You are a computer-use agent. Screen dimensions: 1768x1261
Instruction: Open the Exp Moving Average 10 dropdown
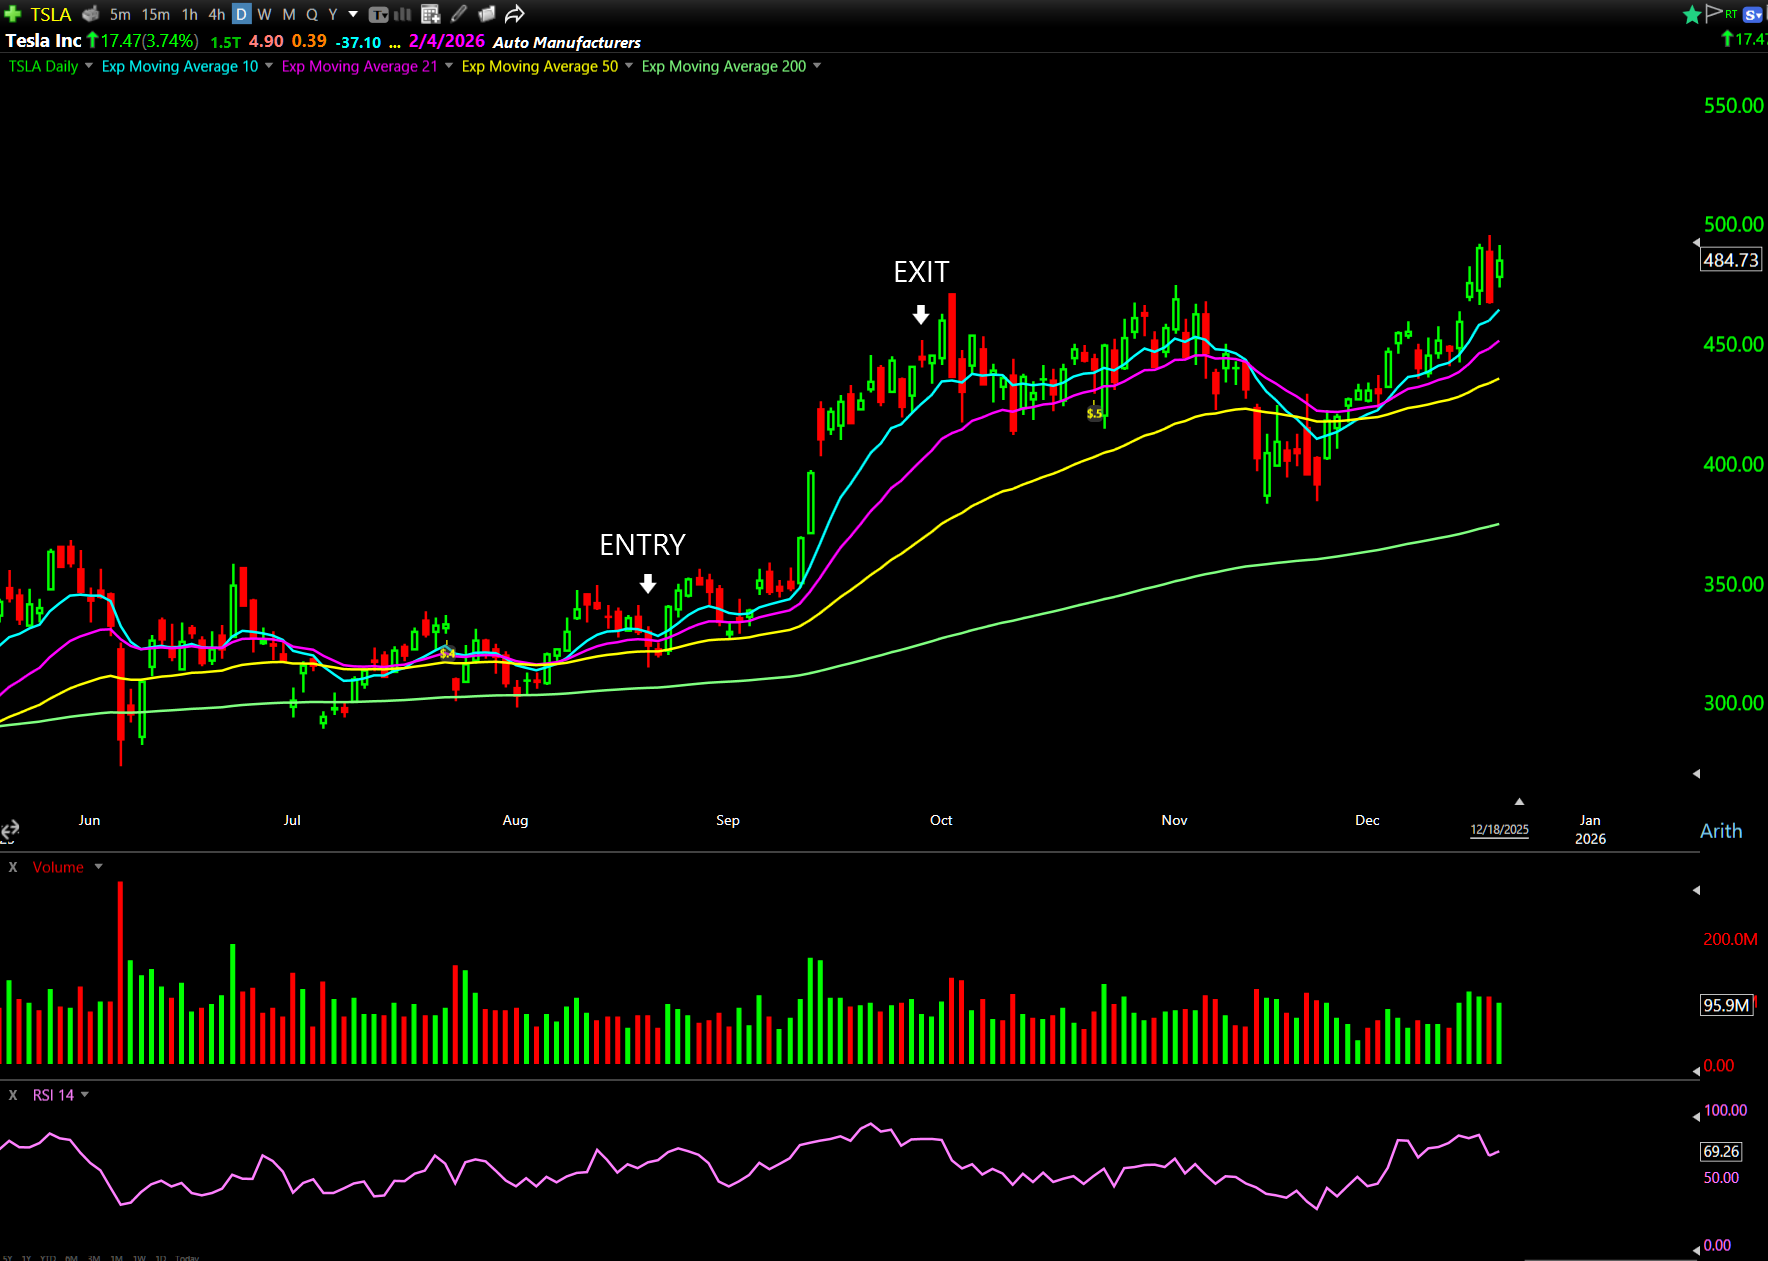(x=268, y=66)
